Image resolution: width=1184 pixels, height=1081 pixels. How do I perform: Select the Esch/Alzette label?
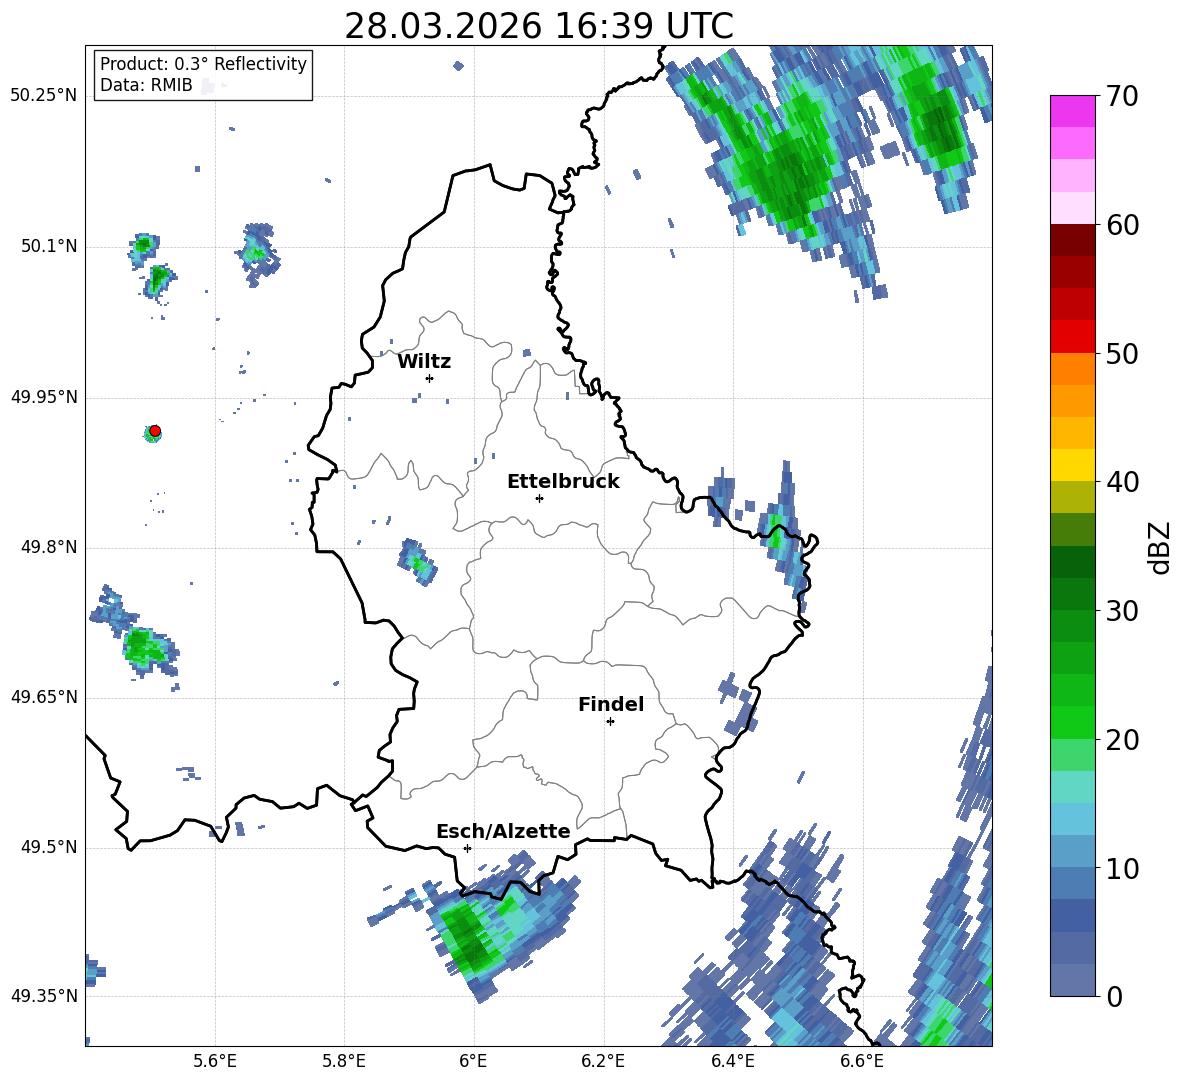pyautogui.click(x=503, y=831)
